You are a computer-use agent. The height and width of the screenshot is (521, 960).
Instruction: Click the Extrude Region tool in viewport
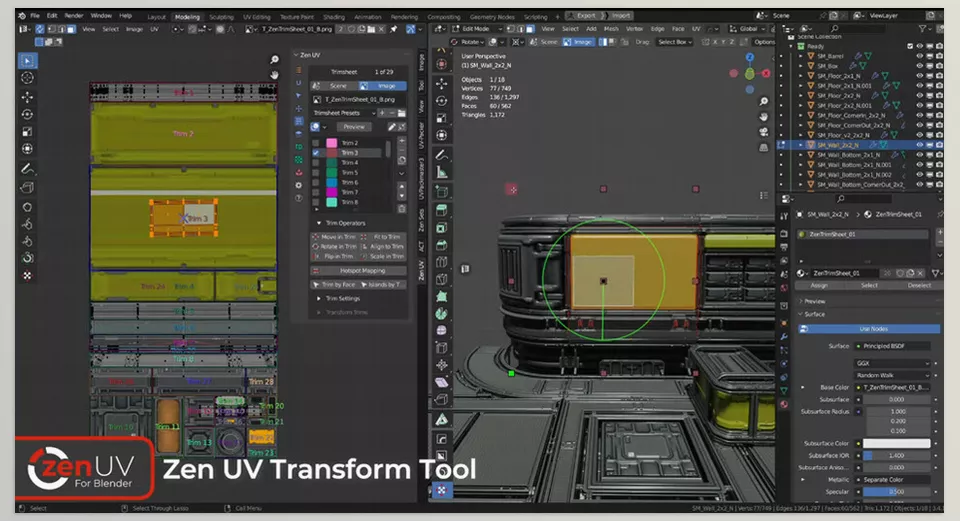click(x=441, y=210)
